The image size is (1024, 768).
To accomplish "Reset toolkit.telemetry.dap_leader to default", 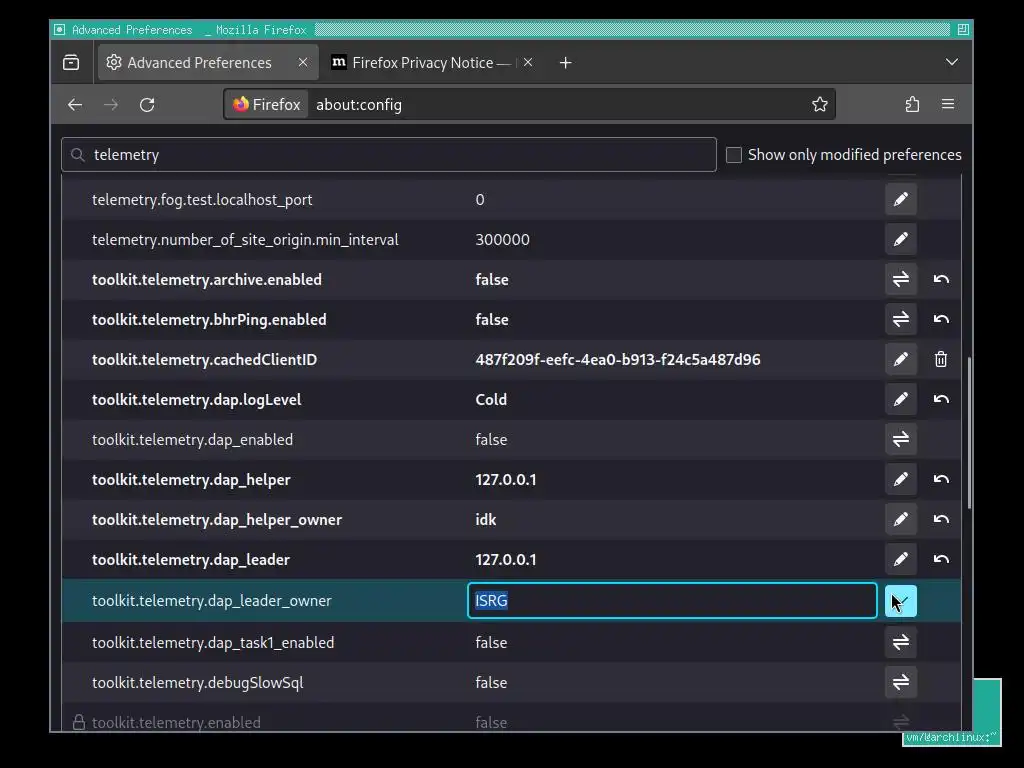I will click(x=940, y=559).
